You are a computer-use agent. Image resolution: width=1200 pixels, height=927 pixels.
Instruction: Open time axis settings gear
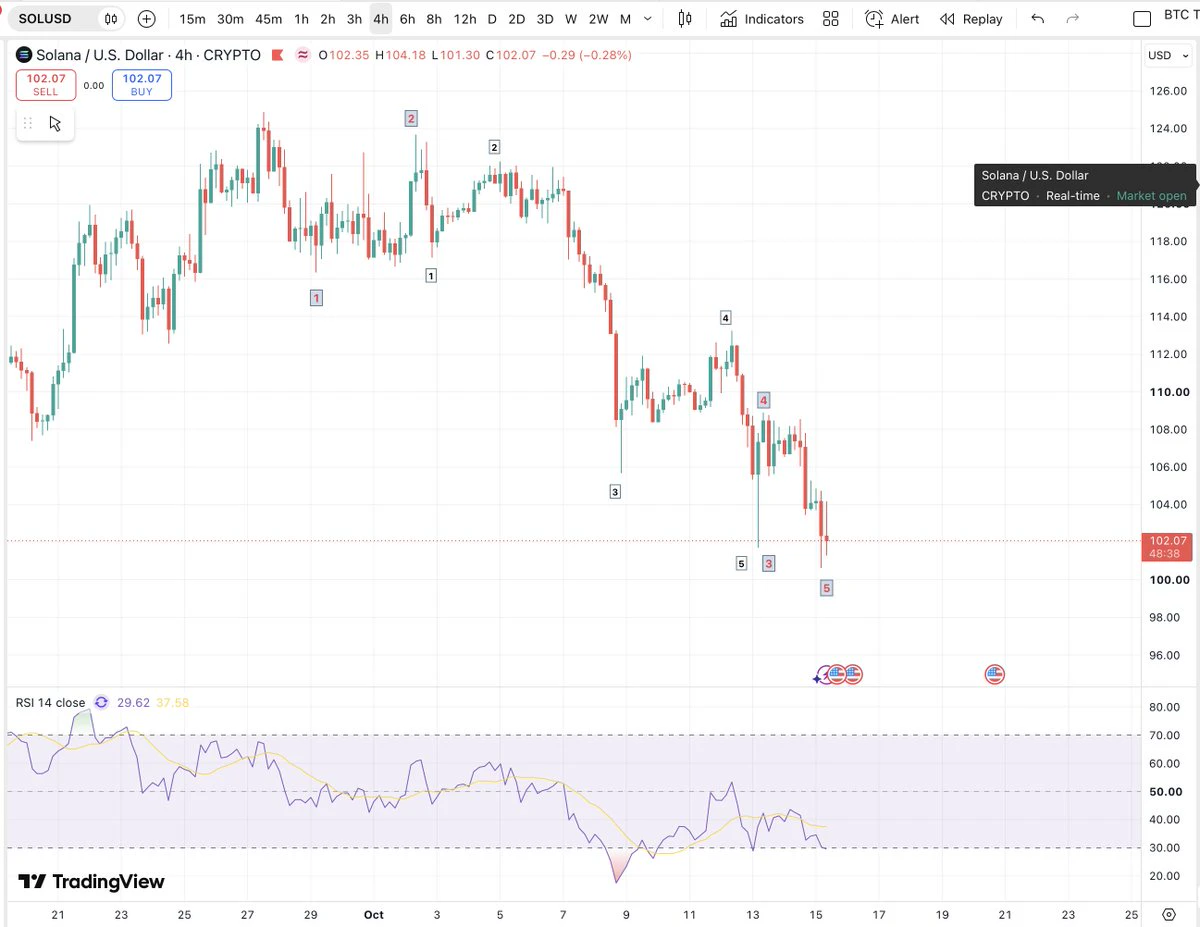tap(1169, 914)
